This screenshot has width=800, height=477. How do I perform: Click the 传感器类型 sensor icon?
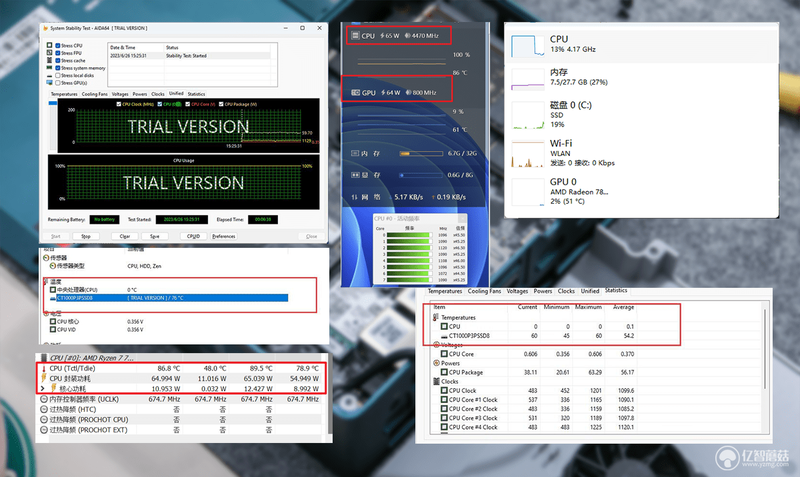pos(53,266)
